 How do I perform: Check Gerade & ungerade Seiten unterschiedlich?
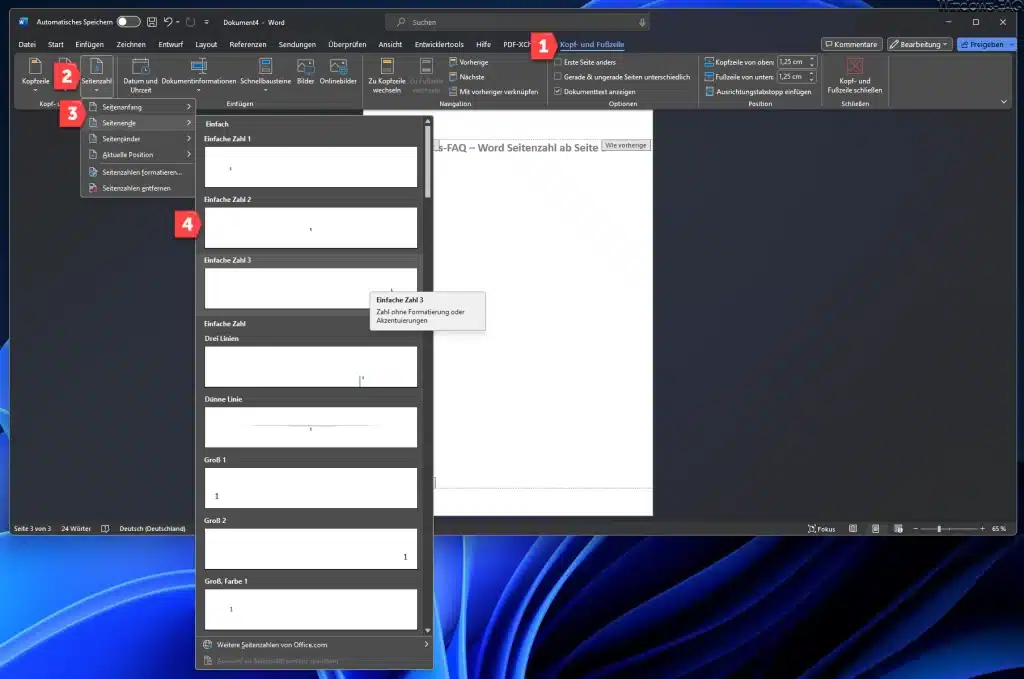[x=558, y=77]
